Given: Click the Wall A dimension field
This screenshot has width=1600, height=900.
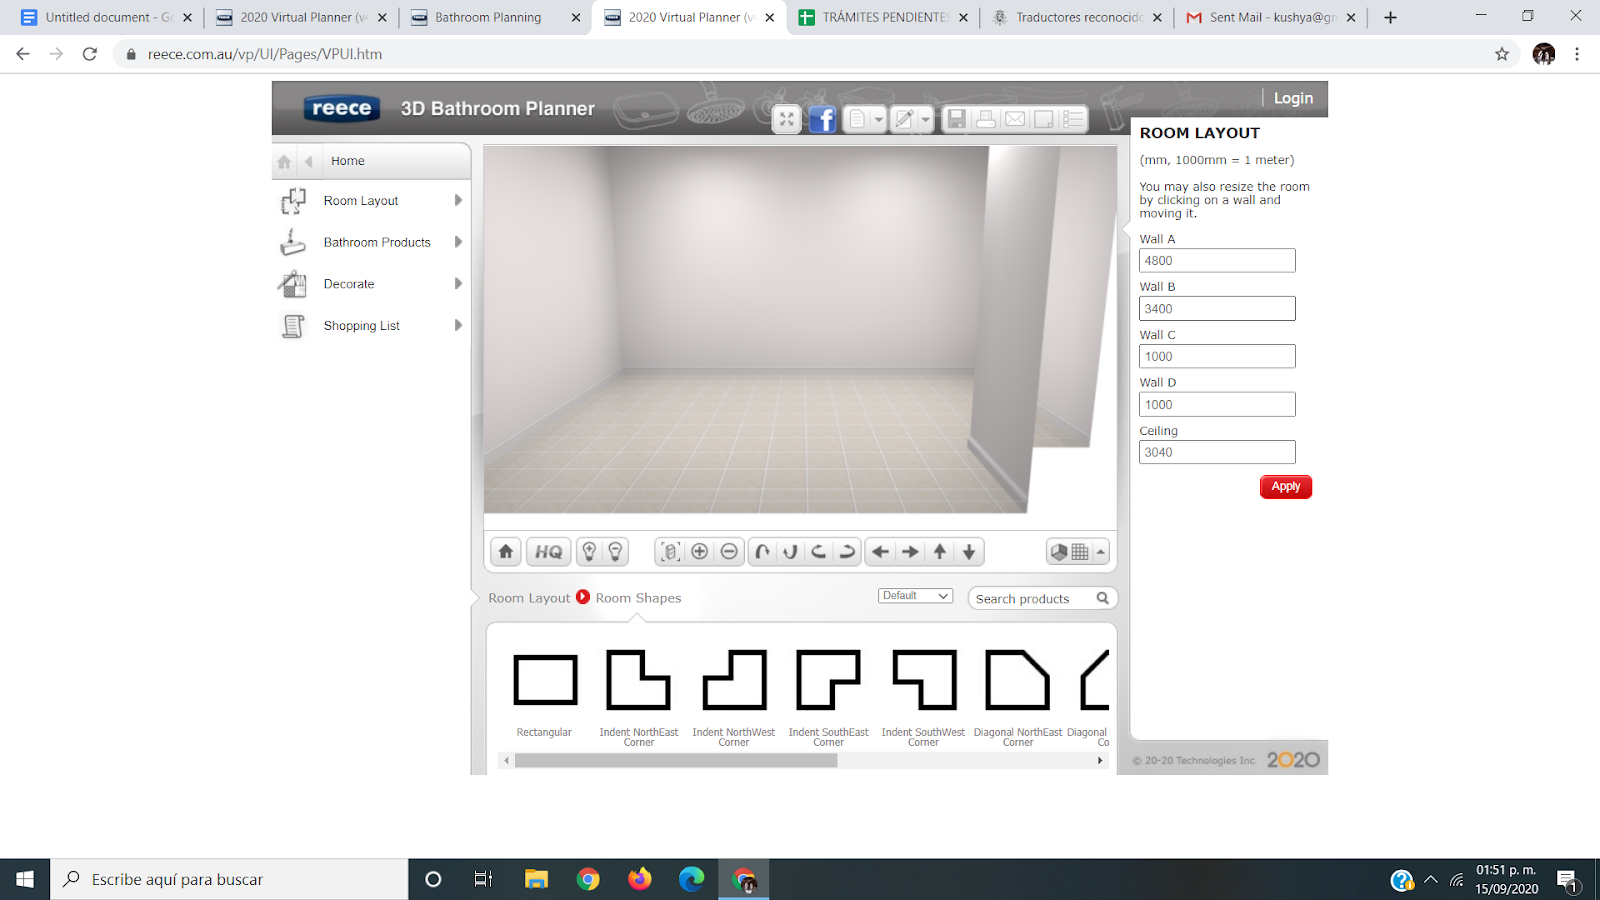Looking at the screenshot, I should coord(1217,261).
